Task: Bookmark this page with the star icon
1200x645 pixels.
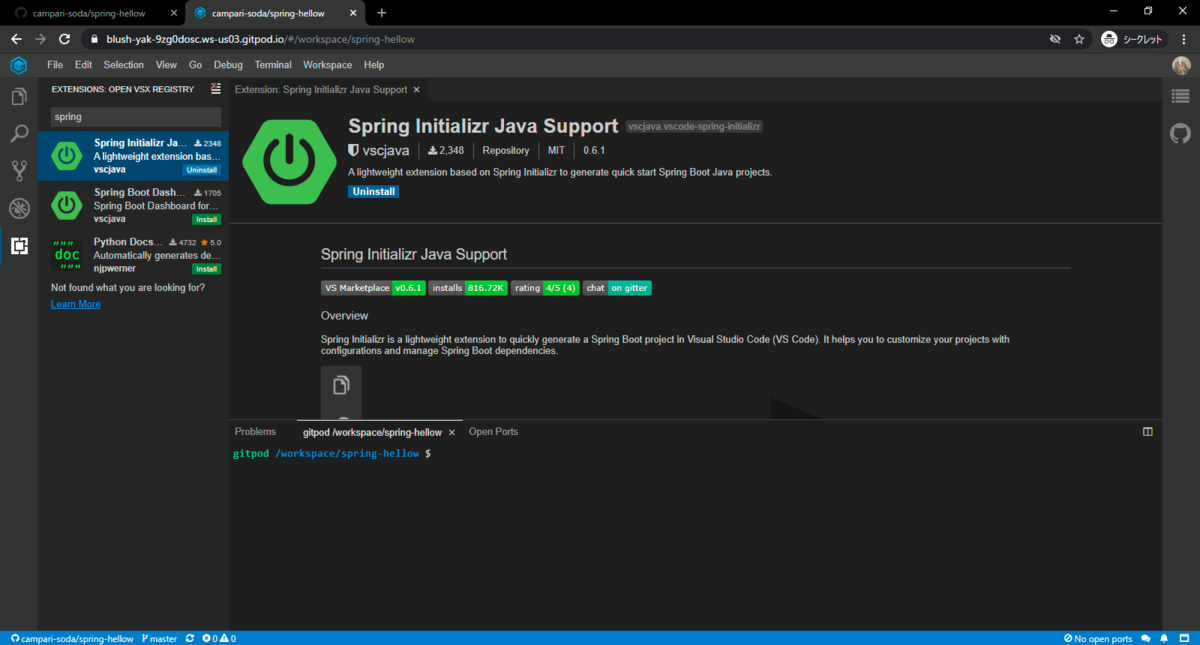Action: pyautogui.click(x=1079, y=39)
